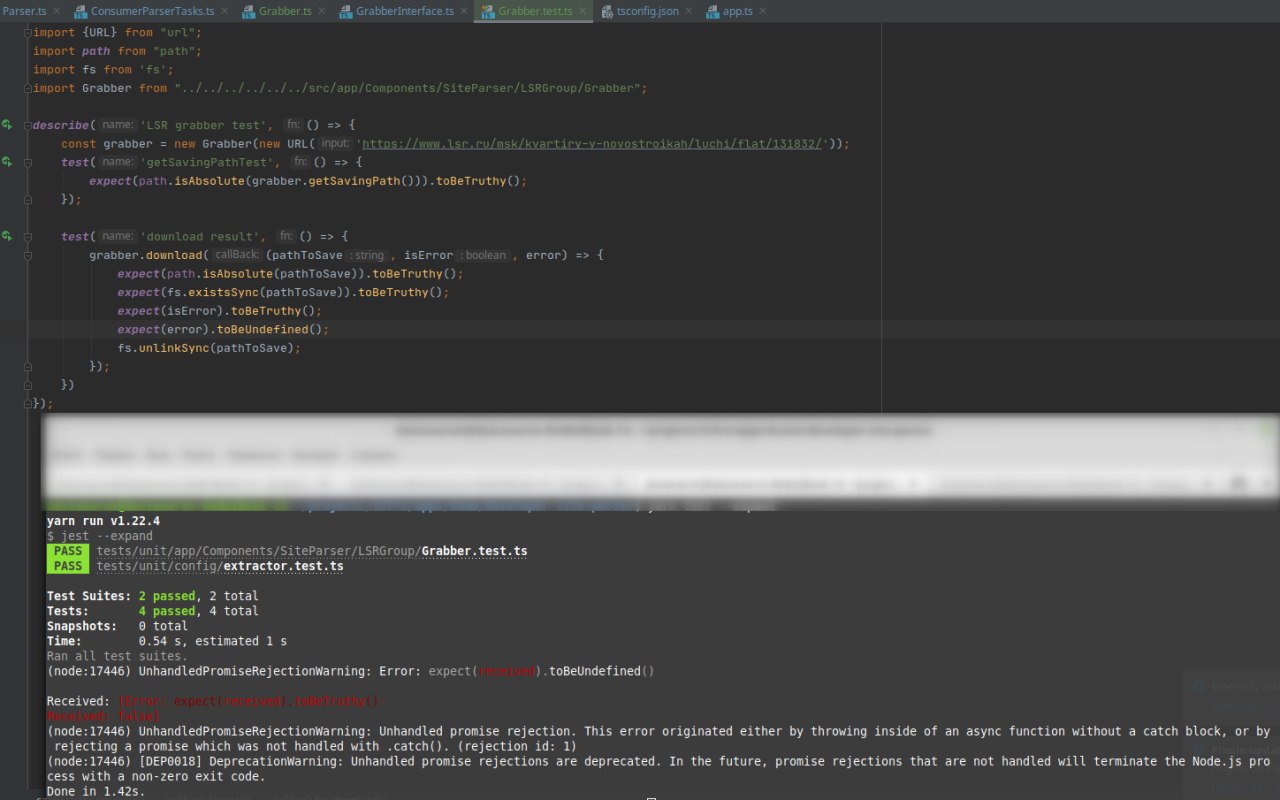This screenshot has width=1280, height=800.
Task: Place cursor on expect(error).toBeUndefined() line
Action: (223, 329)
